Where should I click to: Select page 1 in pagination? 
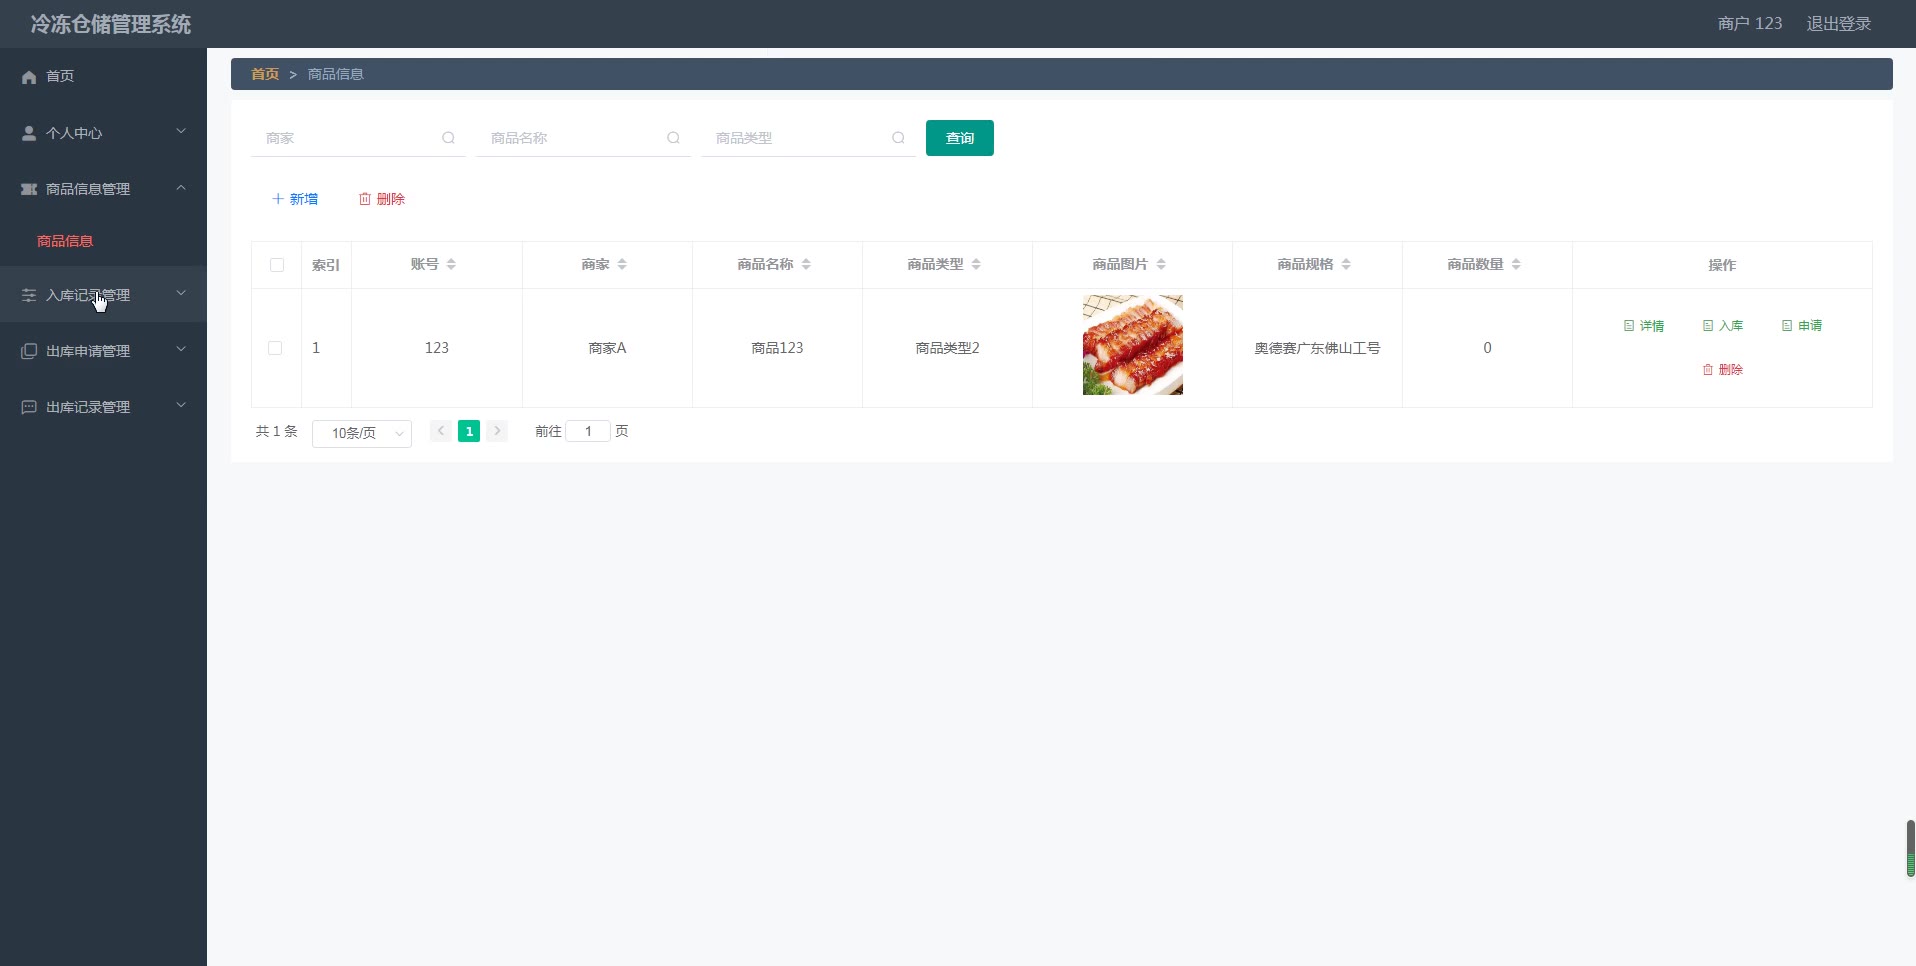pyautogui.click(x=469, y=431)
